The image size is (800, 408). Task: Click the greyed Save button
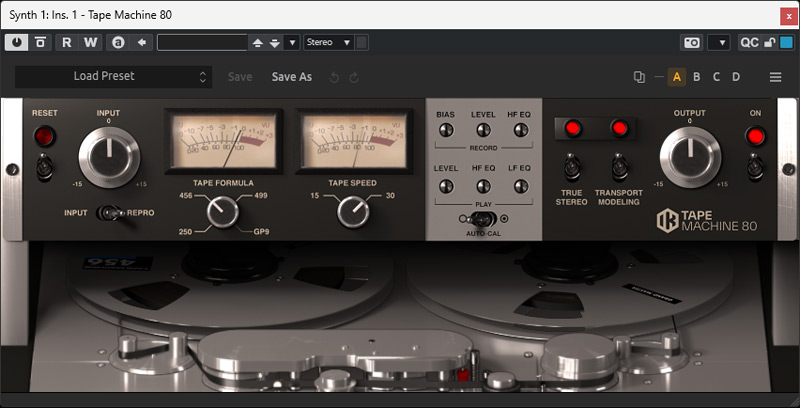(x=240, y=77)
